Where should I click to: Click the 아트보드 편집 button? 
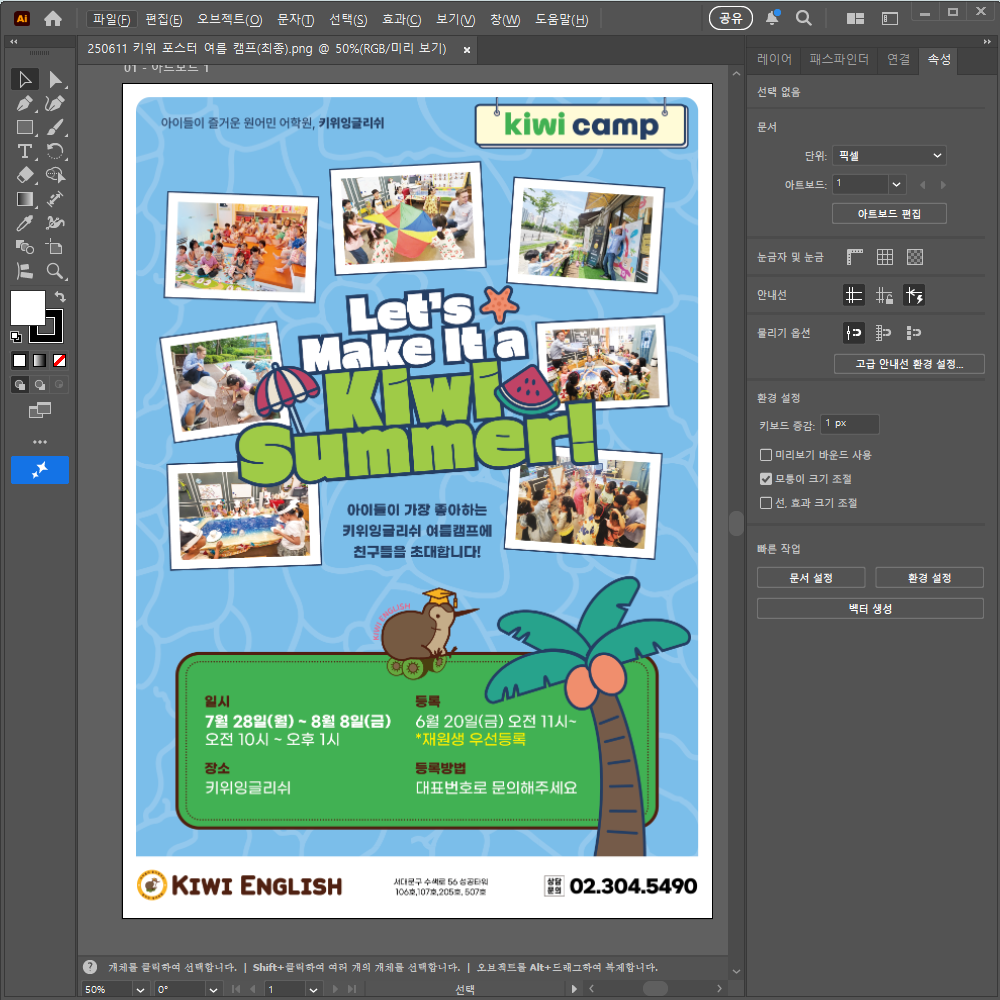(x=889, y=214)
